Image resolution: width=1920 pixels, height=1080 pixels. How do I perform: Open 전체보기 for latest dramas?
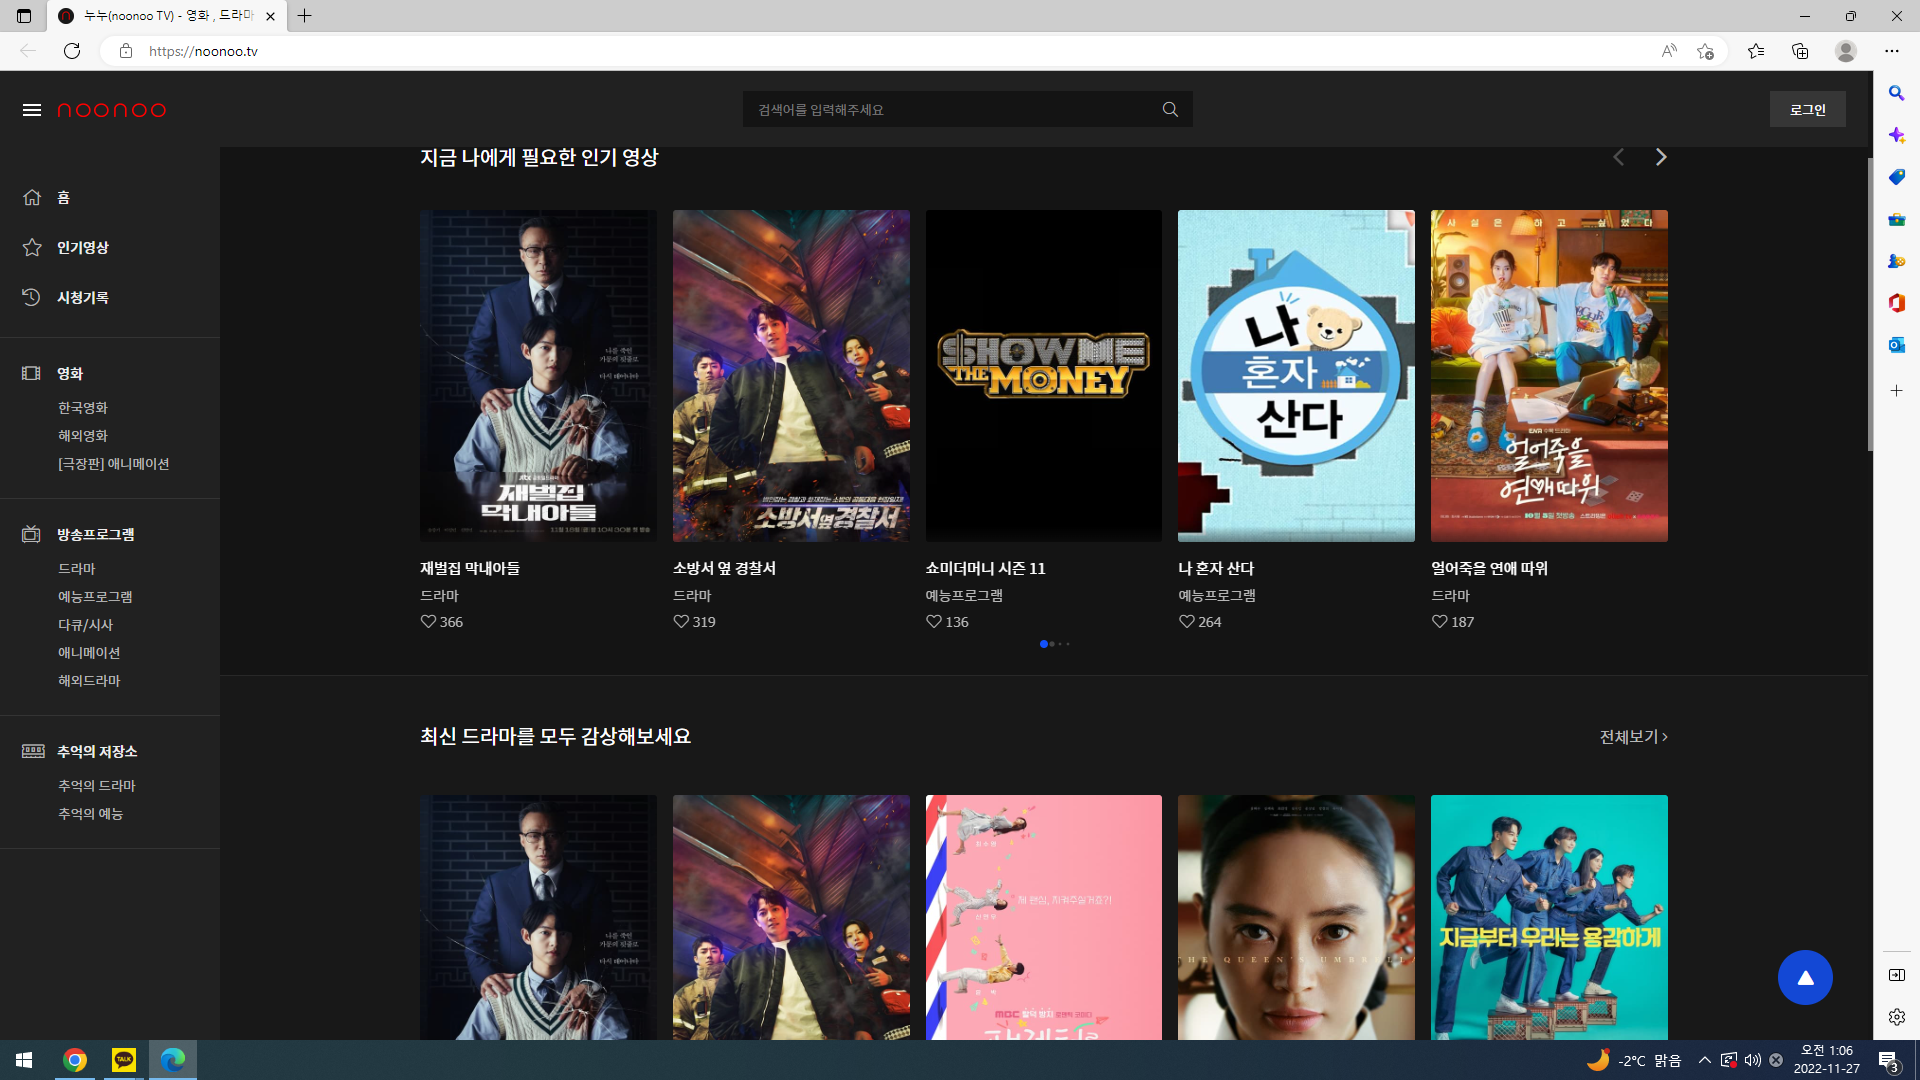point(1634,737)
